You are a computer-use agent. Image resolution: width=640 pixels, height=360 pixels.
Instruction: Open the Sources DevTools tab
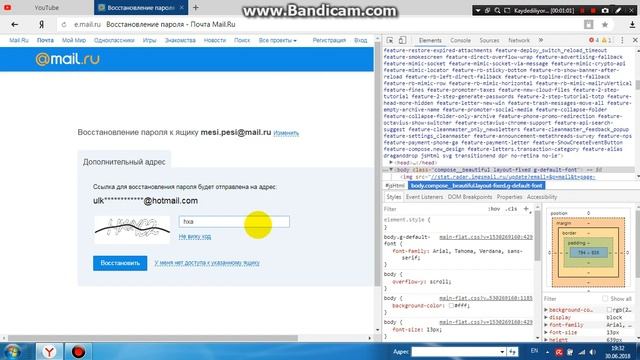tap(489, 40)
